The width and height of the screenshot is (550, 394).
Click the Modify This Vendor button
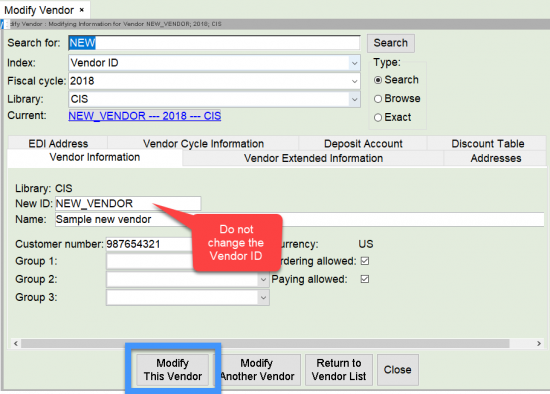pos(173,370)
